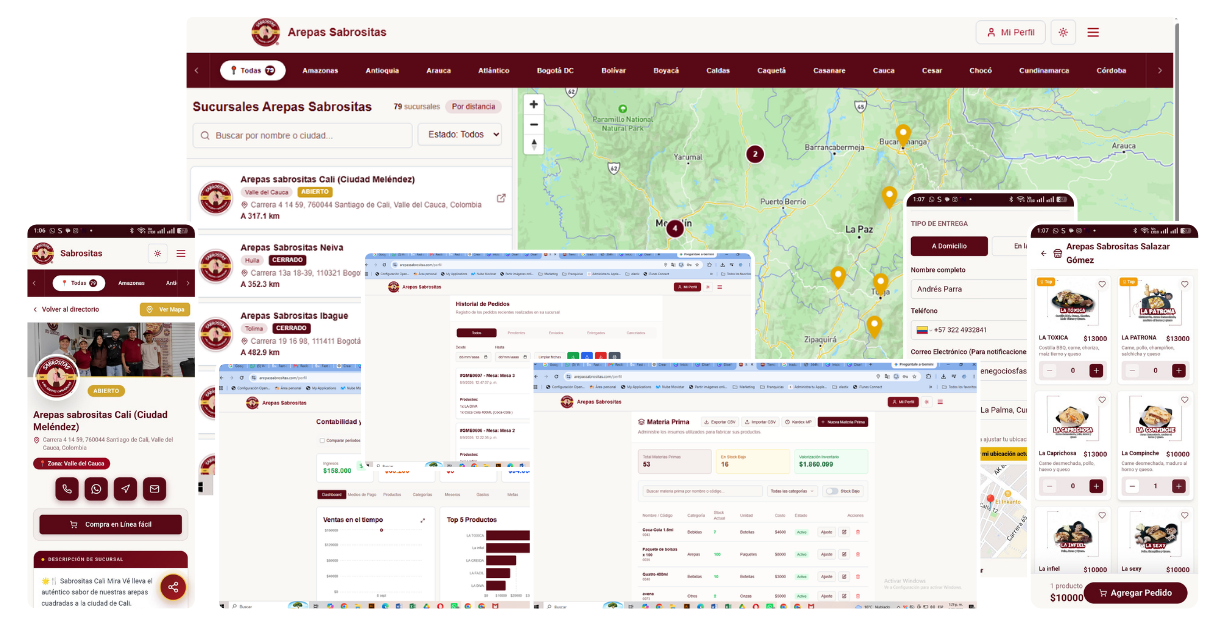Select the Todos tab in Historial de Pedidos
The height and width of the screenshot is (633, 1221).
point(477,333)
